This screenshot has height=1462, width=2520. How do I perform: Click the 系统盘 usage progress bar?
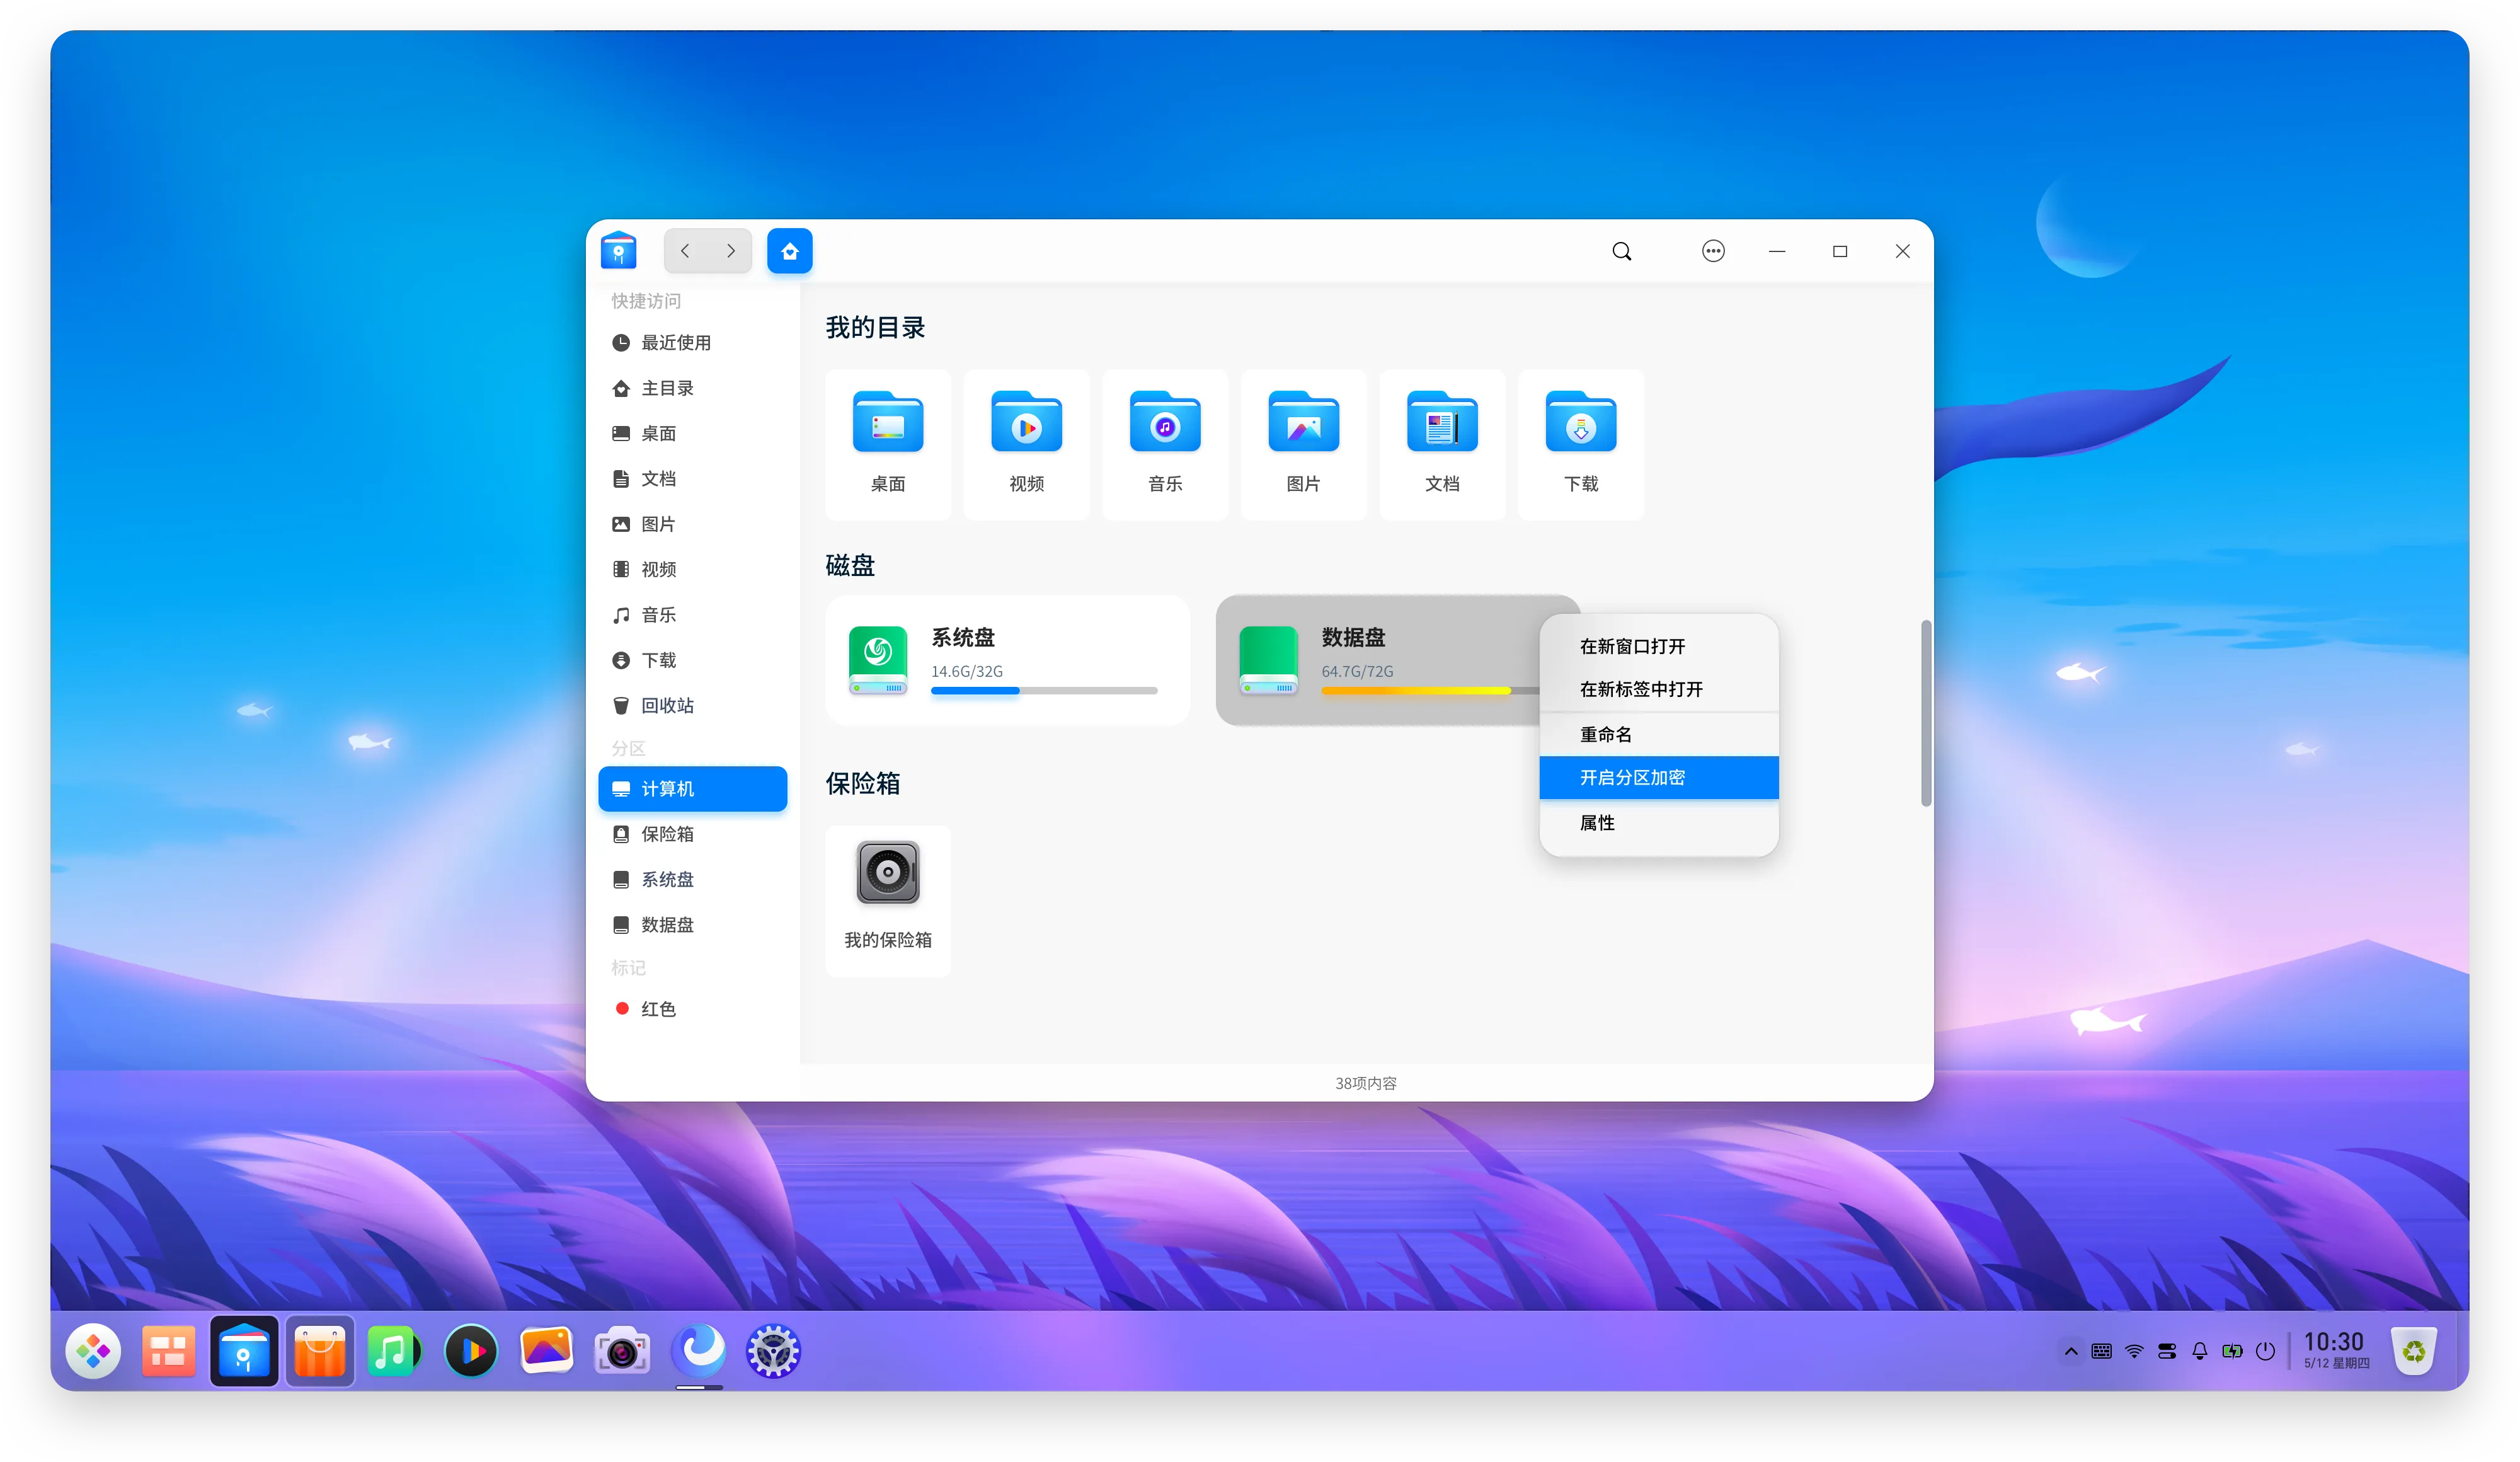tap(1044, 691)
